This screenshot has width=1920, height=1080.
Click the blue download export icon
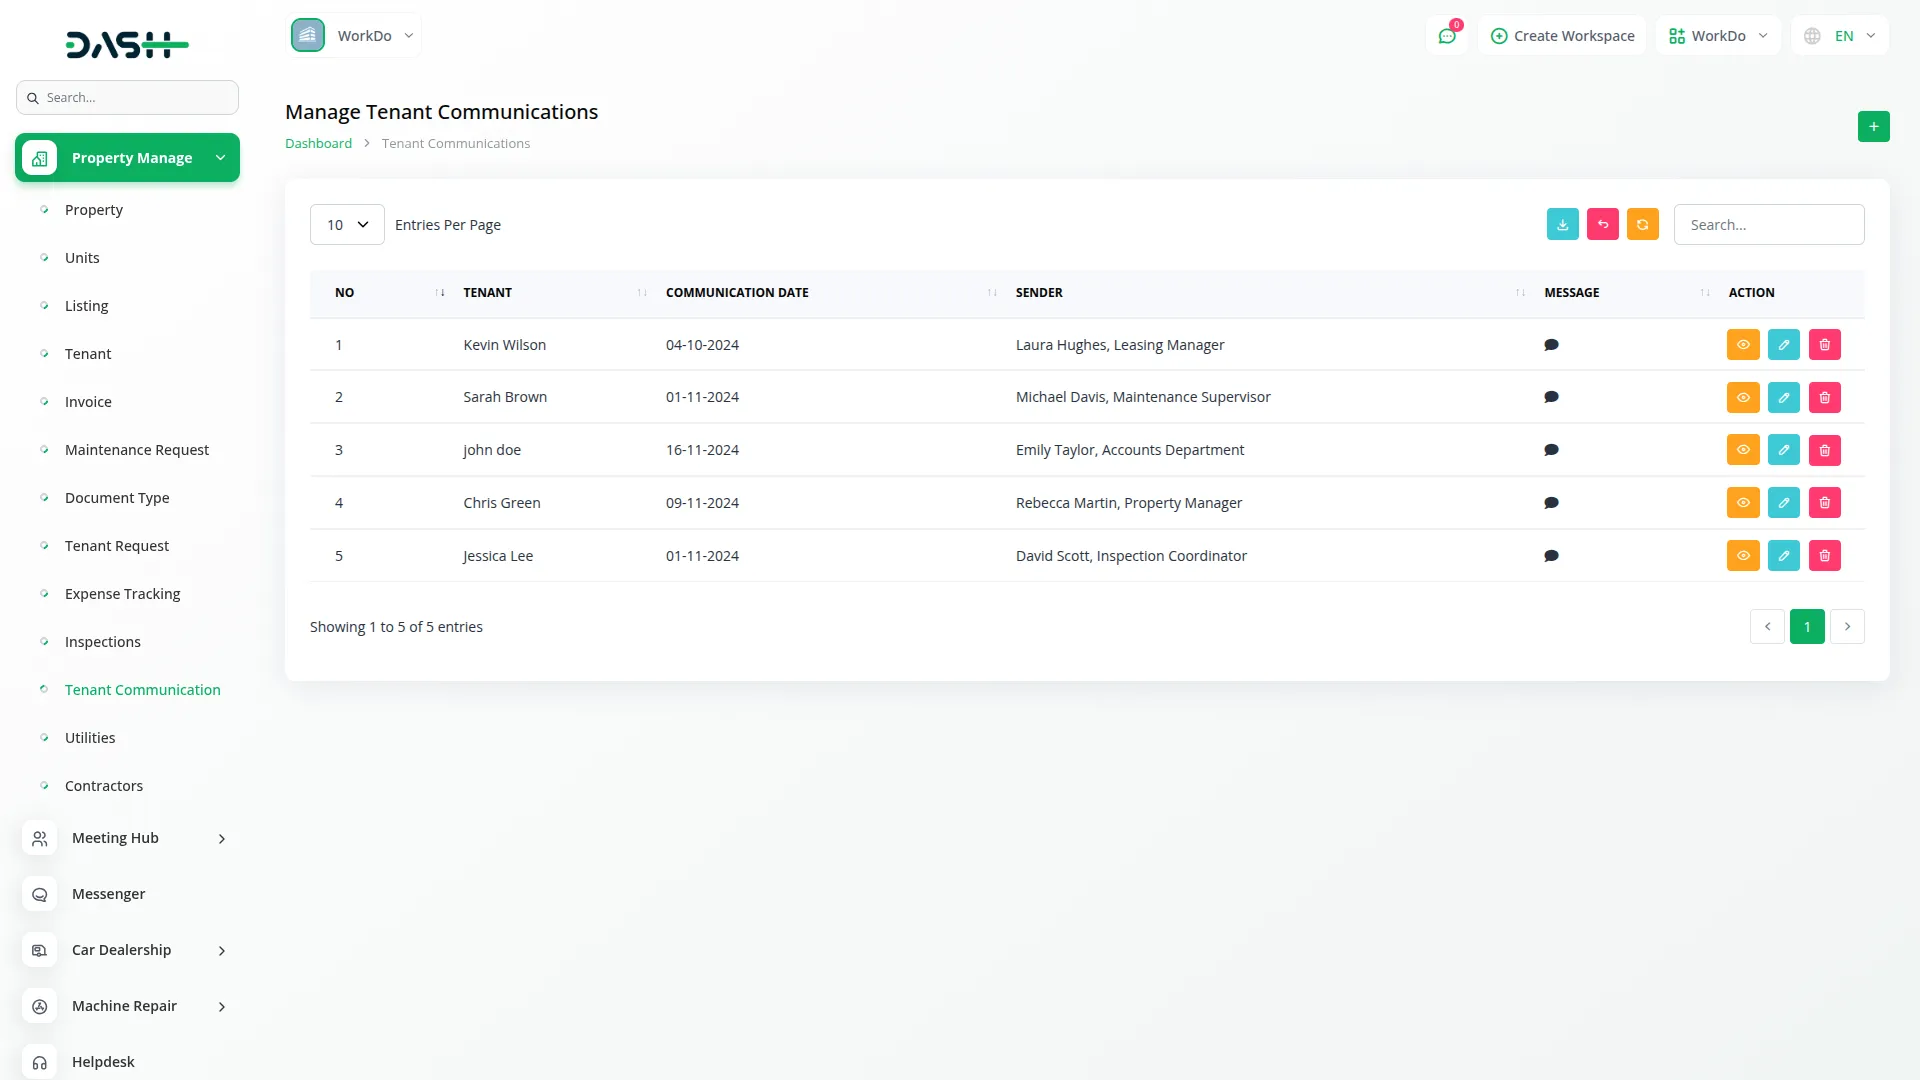click(1562, 225)
